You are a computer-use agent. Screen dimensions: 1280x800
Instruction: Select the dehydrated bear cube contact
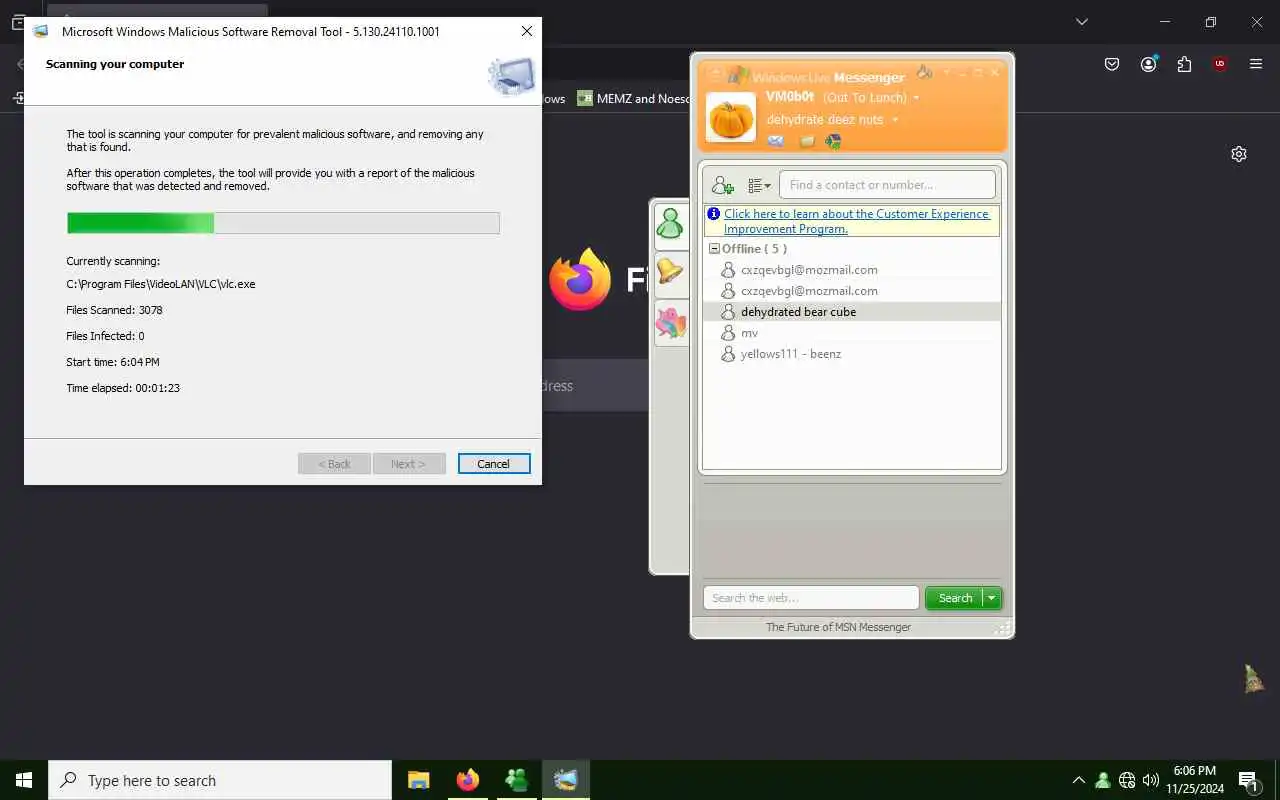(x=851, y=312)
